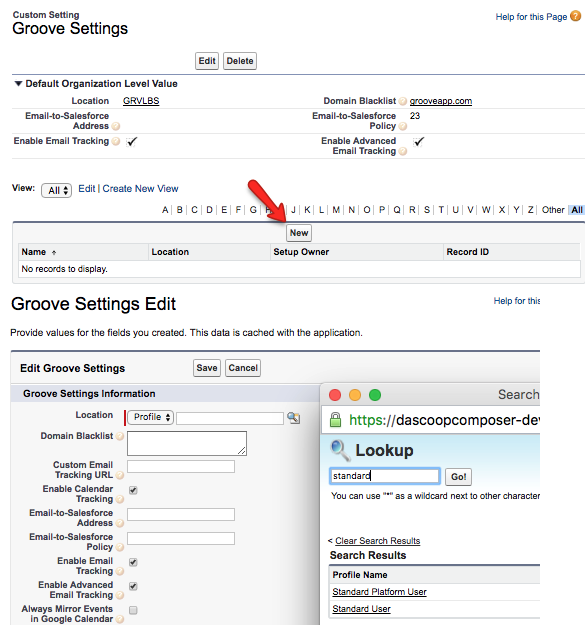The width and height of the screenshot is (585, 641).
Task: Click the Help for this Page link
Action: click(x=531, y=17)
